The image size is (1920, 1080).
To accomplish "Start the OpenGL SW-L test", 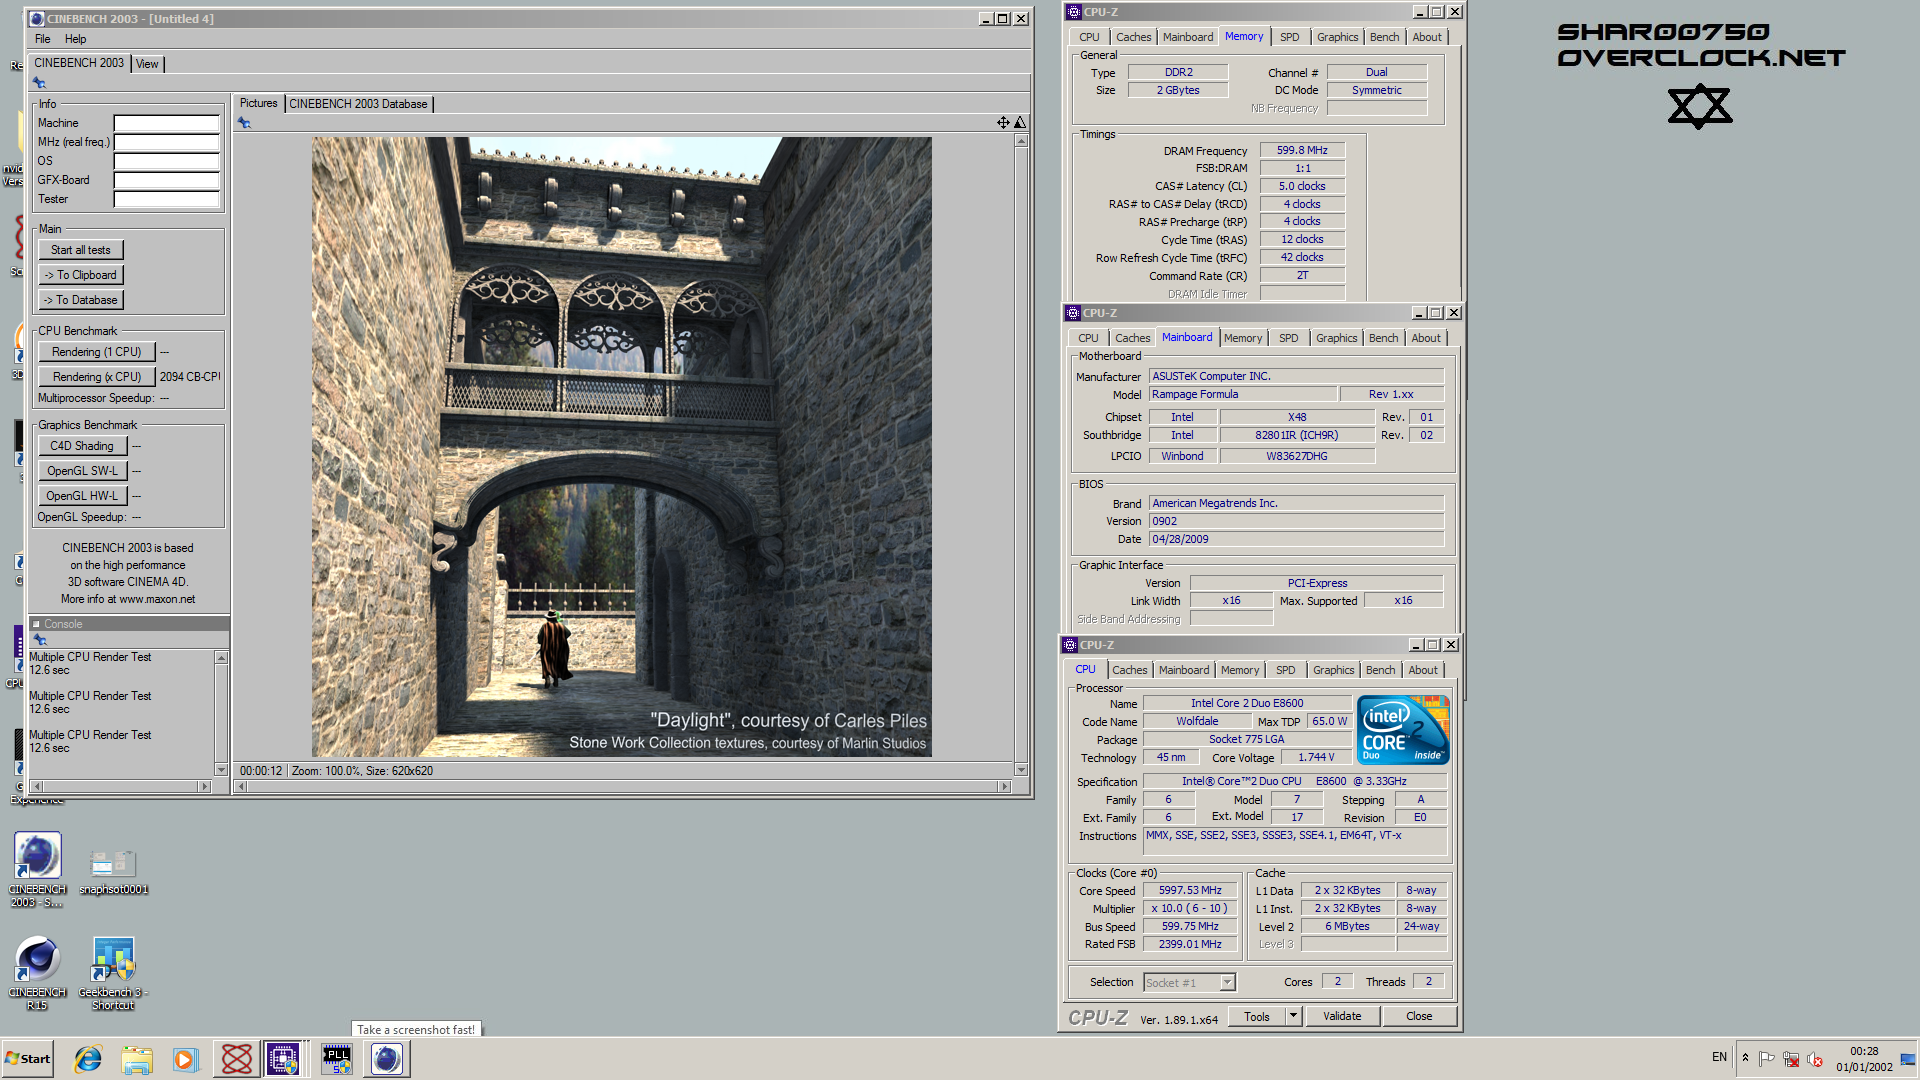I will tap(82, 471).
